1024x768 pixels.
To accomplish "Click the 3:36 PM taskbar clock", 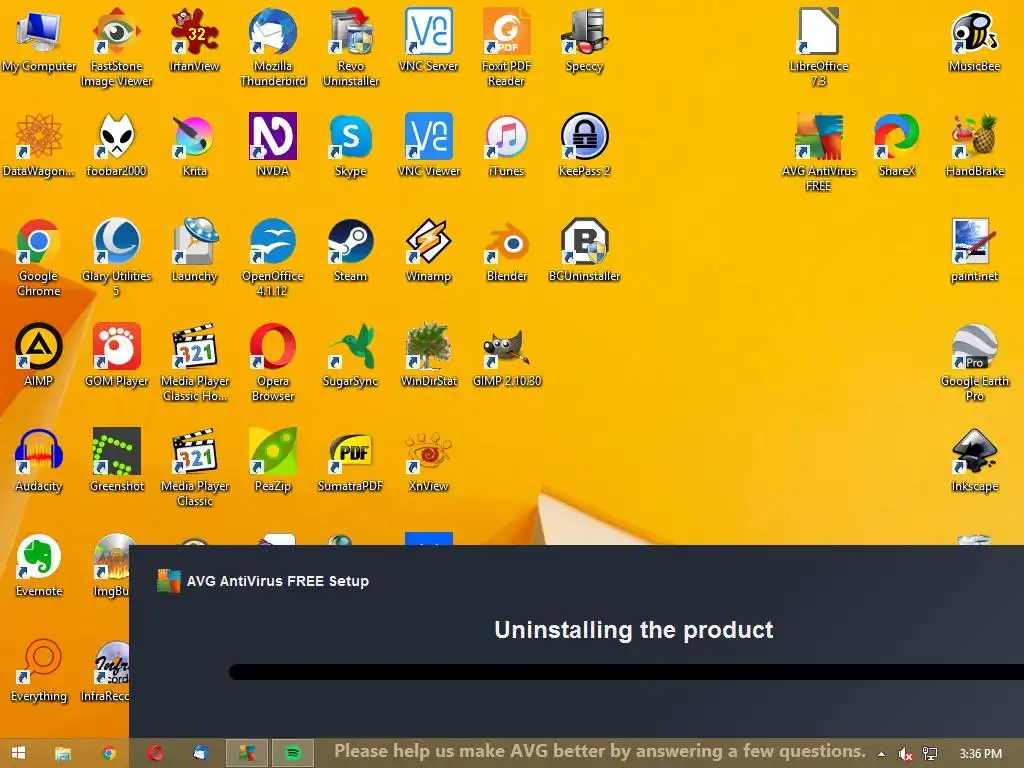I will 980,754.
